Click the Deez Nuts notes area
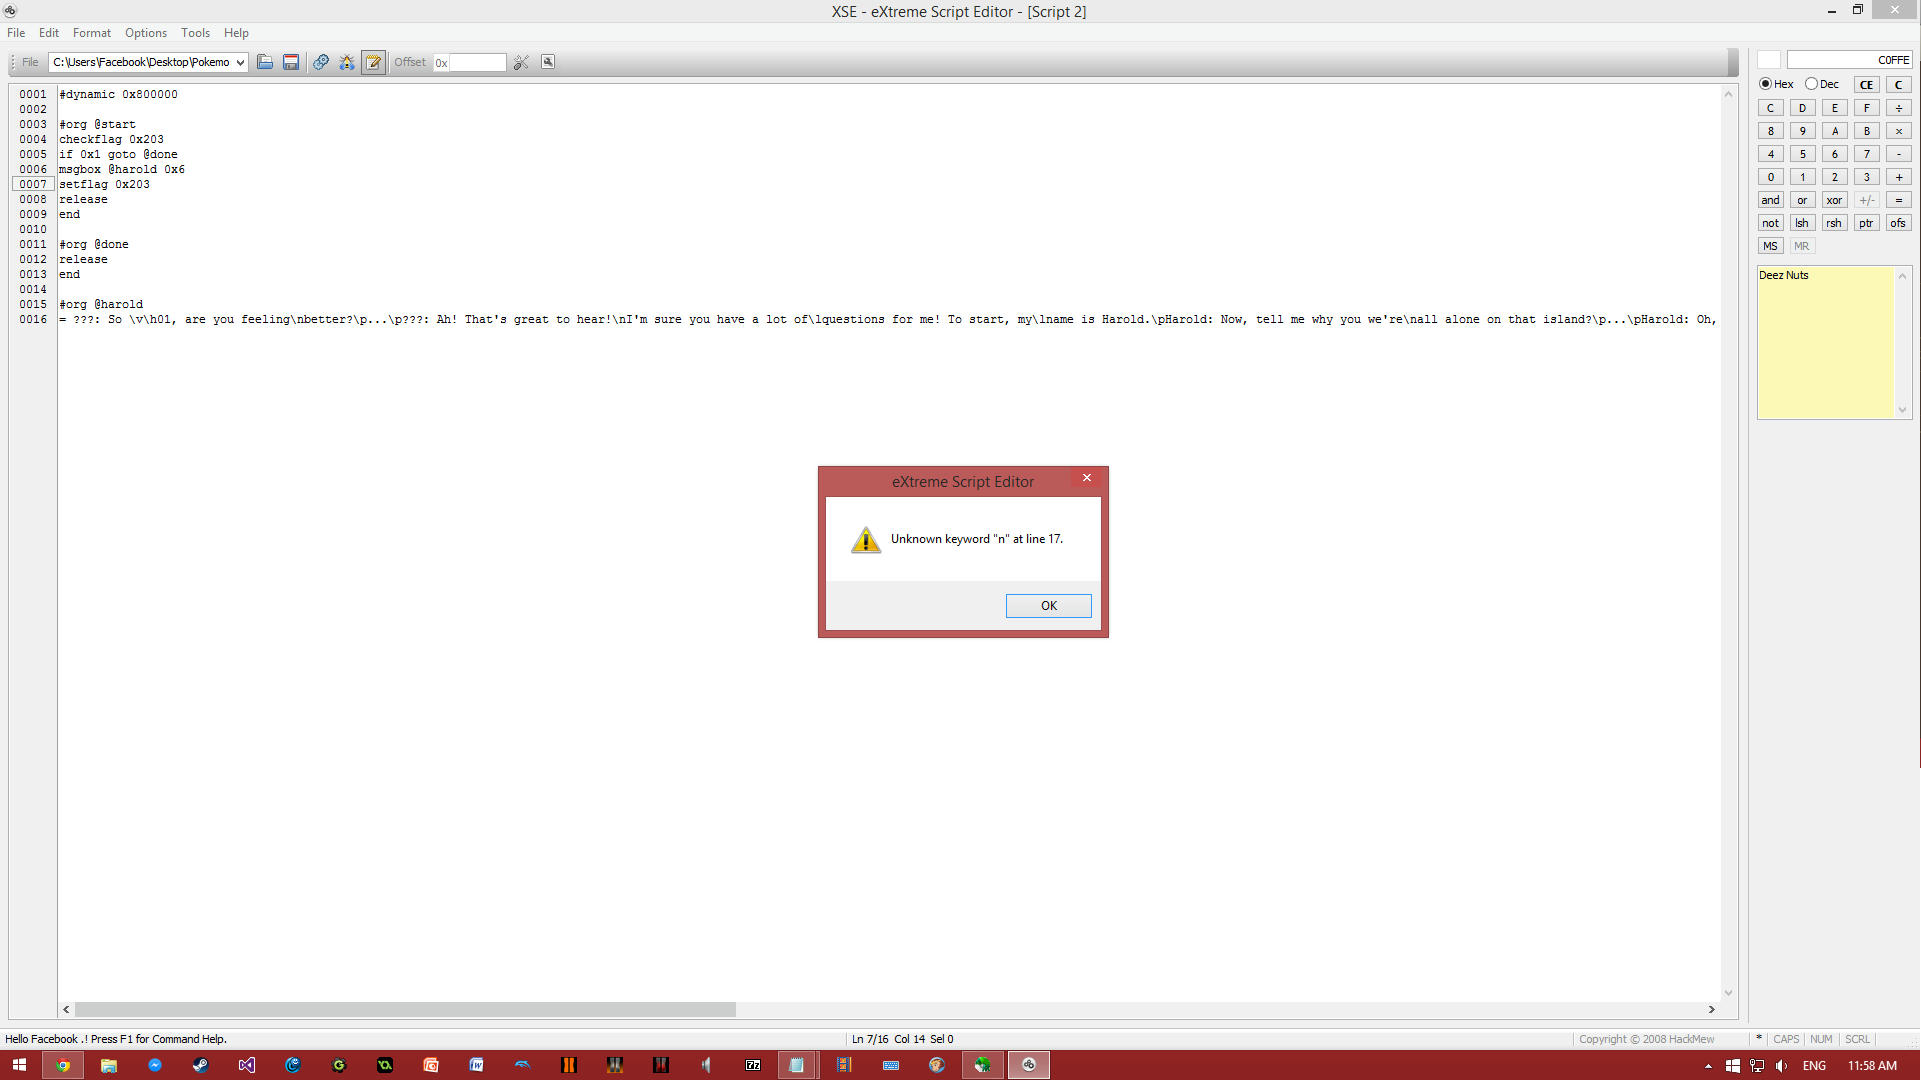Screen dimensions: 1921x1080 (1830, 343)
